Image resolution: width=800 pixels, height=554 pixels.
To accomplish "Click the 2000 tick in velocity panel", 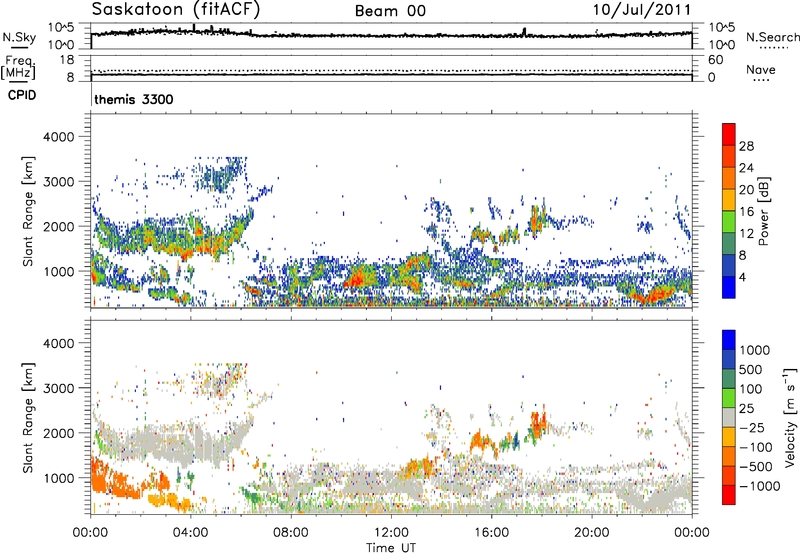I will pos(58,433).
